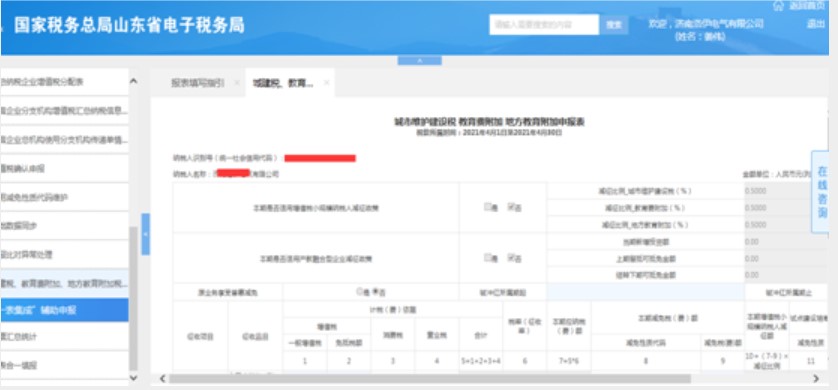
Task: Click the 营业税 column header
Action: 437,335
